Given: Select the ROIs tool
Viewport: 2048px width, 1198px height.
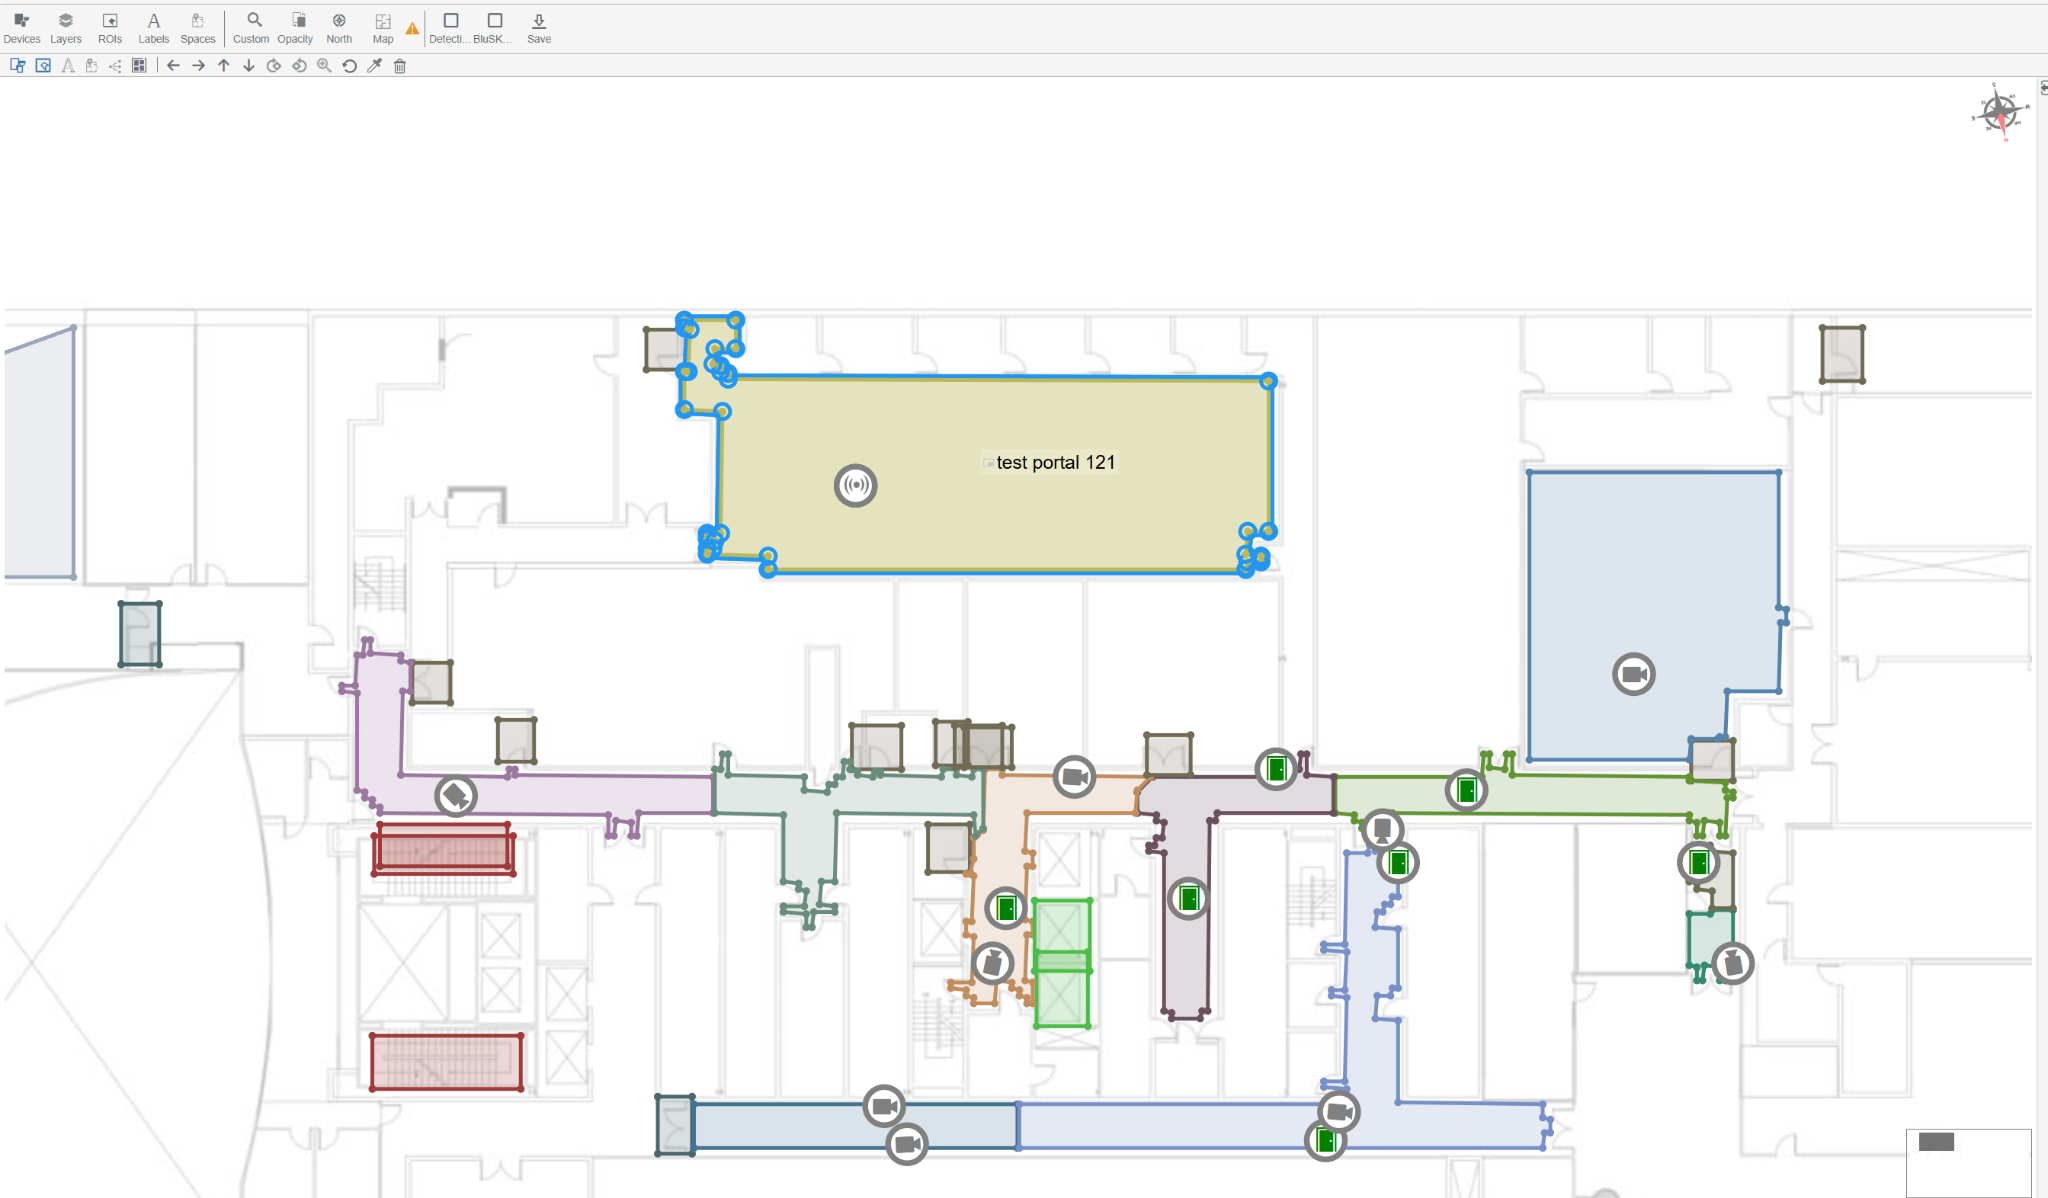Looking at the screenshot, I should [x=110, y=28].
